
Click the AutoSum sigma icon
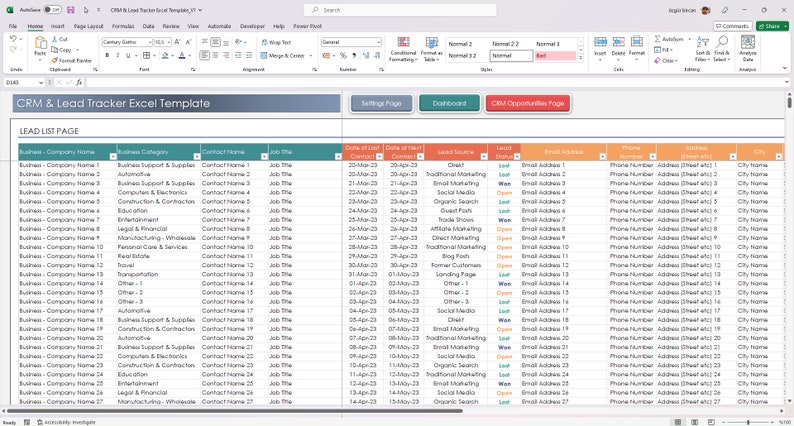(657, 39)
